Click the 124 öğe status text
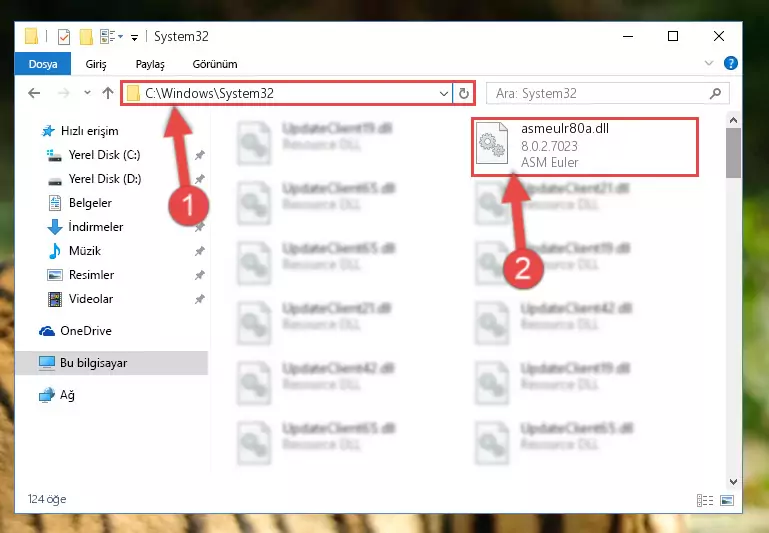The height and width of the screenshot is (533, 769). pos(47,499)
